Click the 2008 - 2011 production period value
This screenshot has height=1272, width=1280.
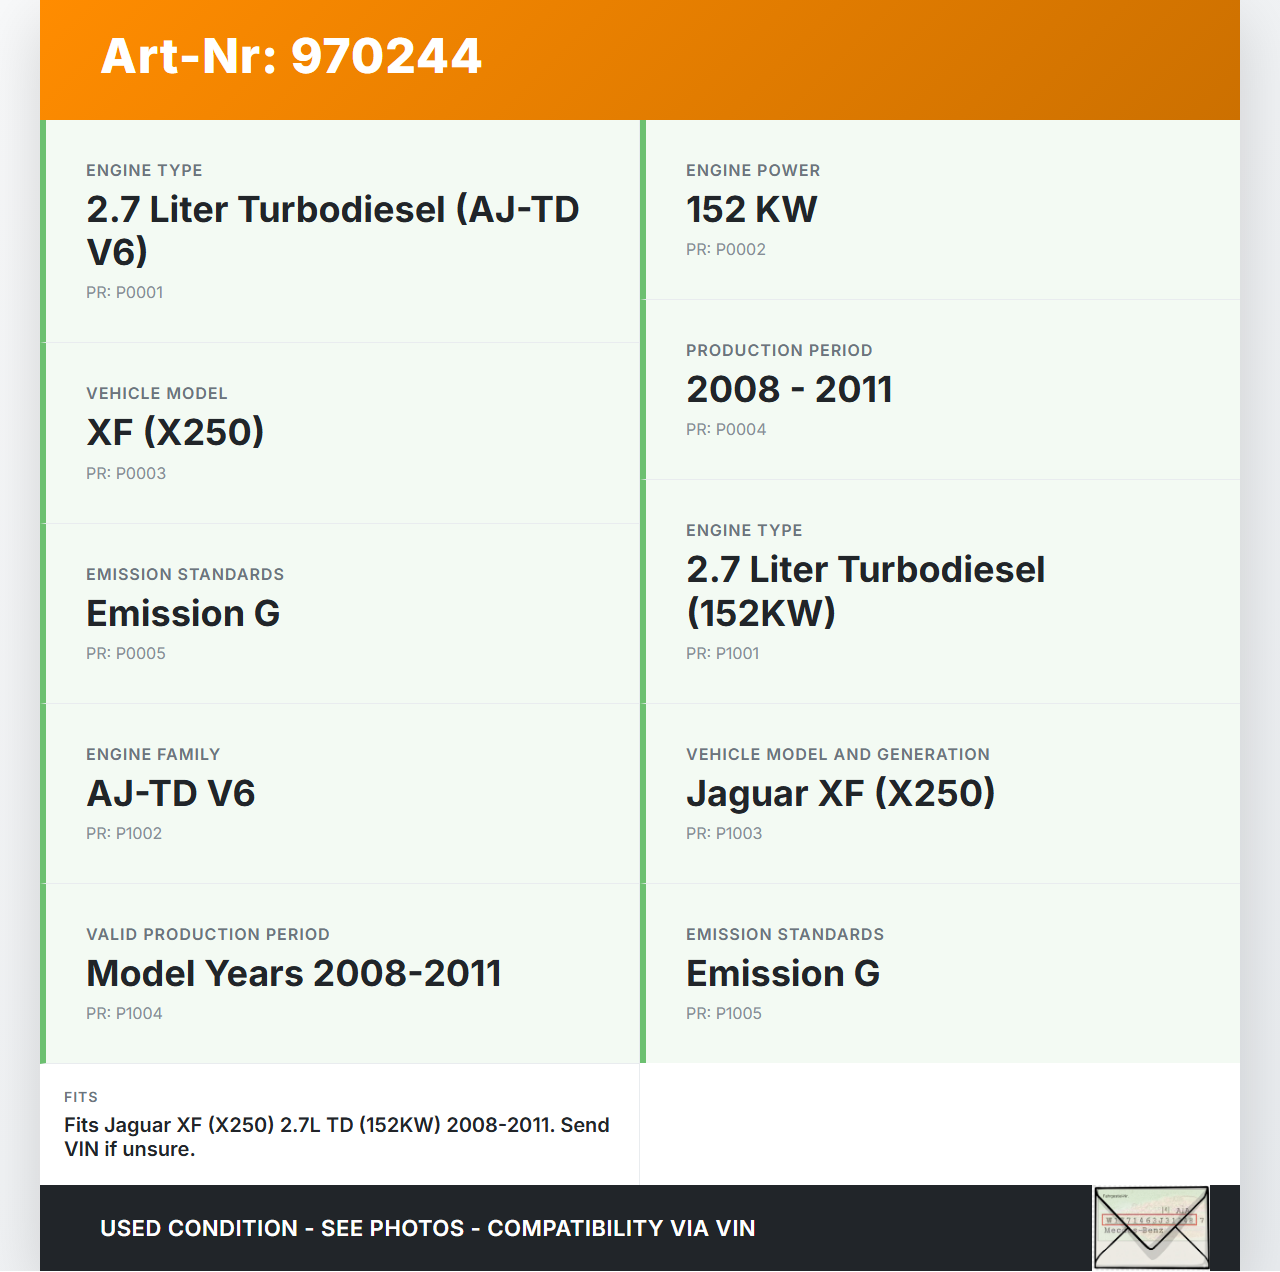tap(789, 389)
